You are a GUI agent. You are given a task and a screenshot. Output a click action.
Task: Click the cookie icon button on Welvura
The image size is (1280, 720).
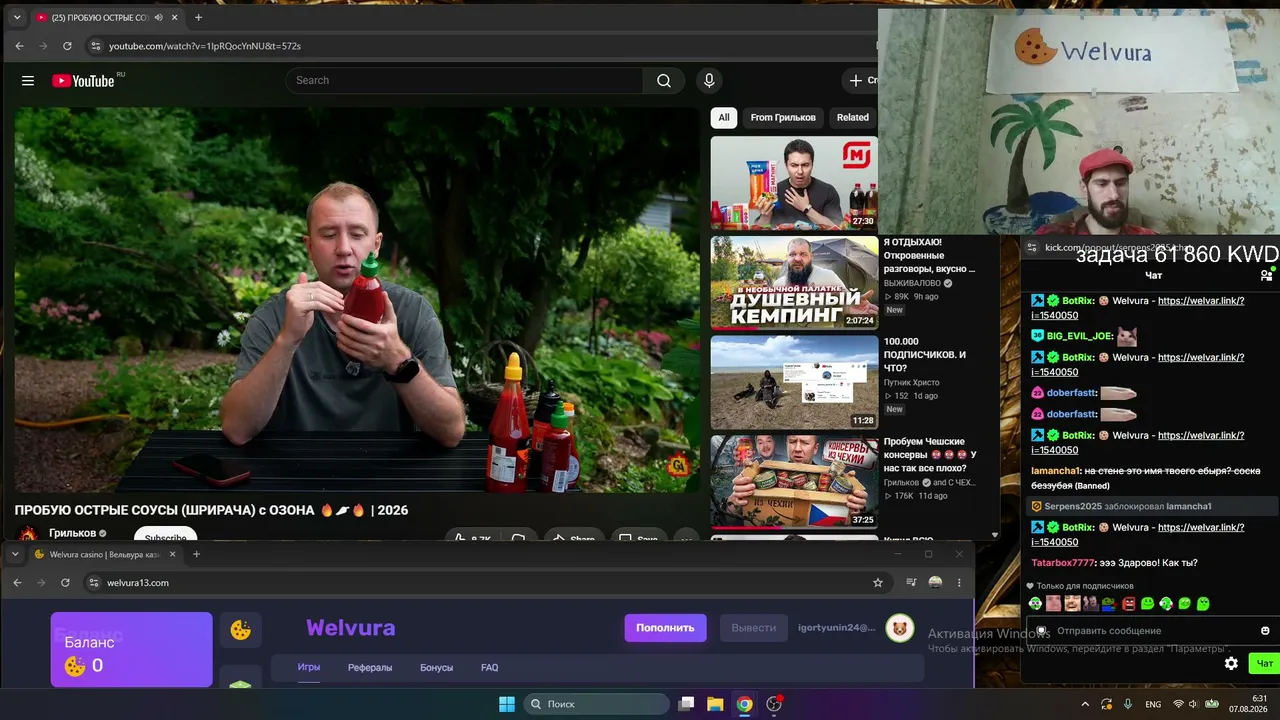pos(241,630)
